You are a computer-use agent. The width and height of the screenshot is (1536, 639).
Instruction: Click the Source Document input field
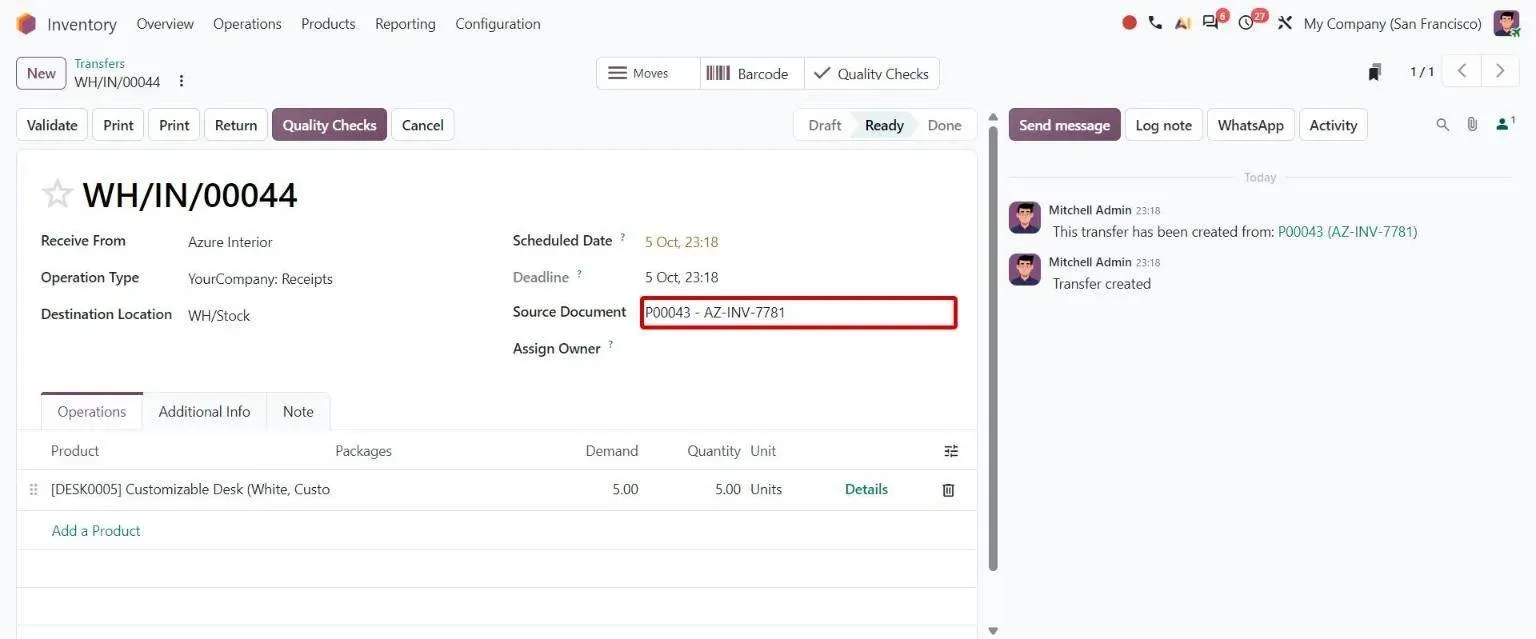pos(799,313)
